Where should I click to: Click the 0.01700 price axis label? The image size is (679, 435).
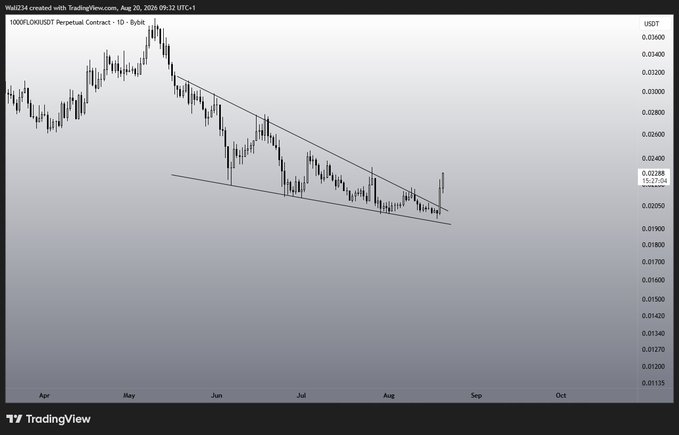pos(653,262)
